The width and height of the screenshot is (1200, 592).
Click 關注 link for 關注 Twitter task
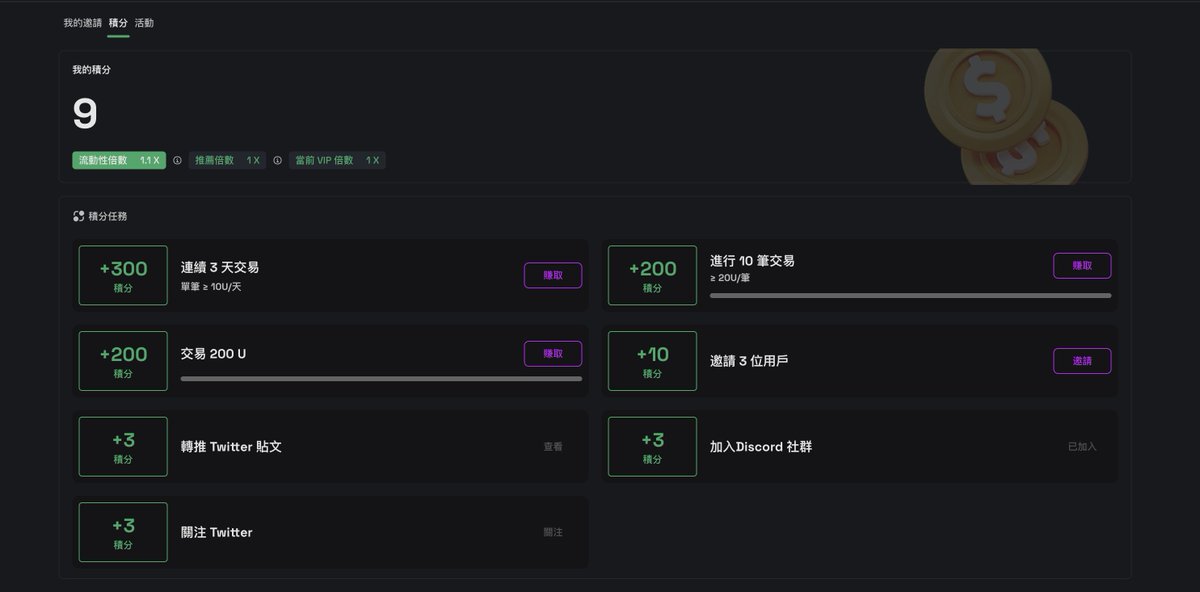(x=553, y=532)
